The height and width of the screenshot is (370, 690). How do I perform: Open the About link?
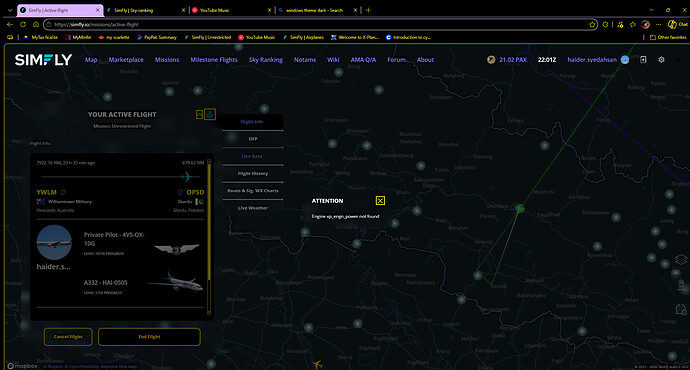click(425, 59)
